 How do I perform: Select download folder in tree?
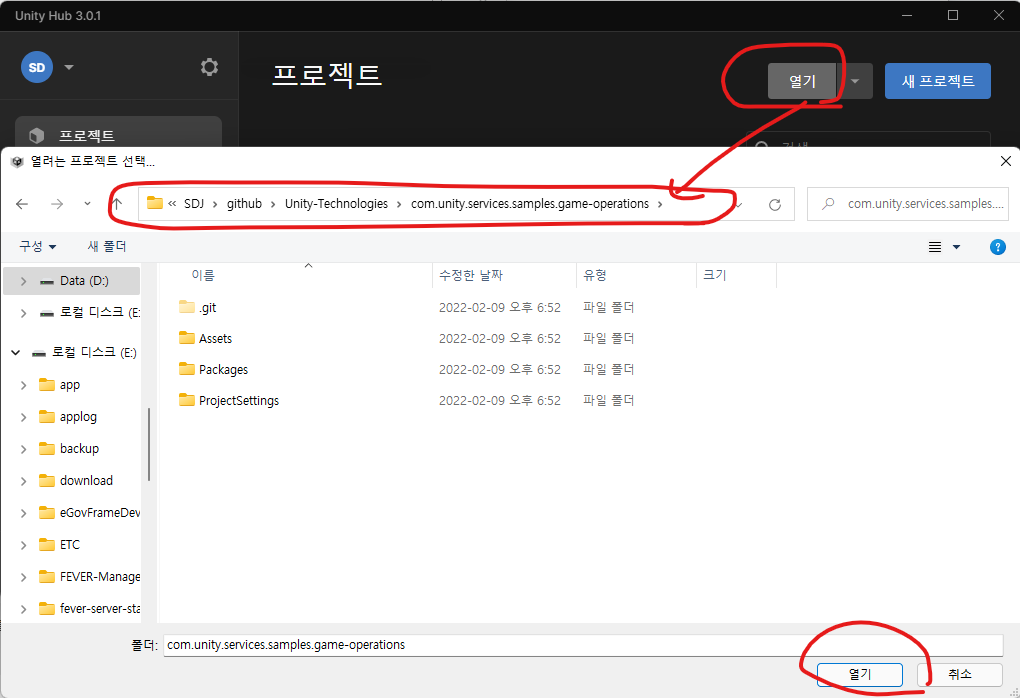click(x=86, y=481)
